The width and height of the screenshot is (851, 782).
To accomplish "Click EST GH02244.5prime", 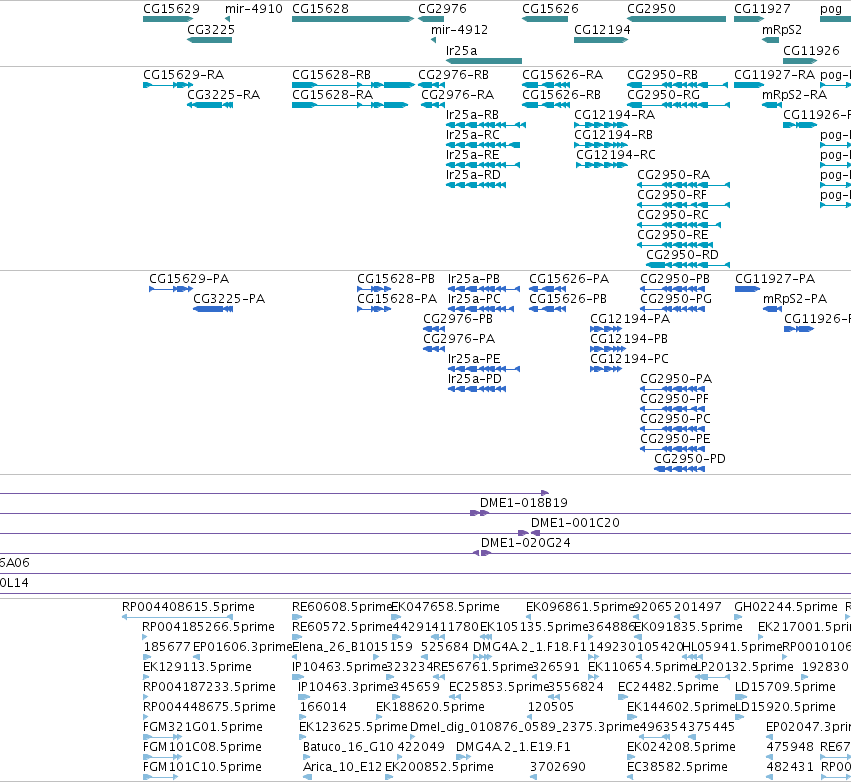I will 786,607.
